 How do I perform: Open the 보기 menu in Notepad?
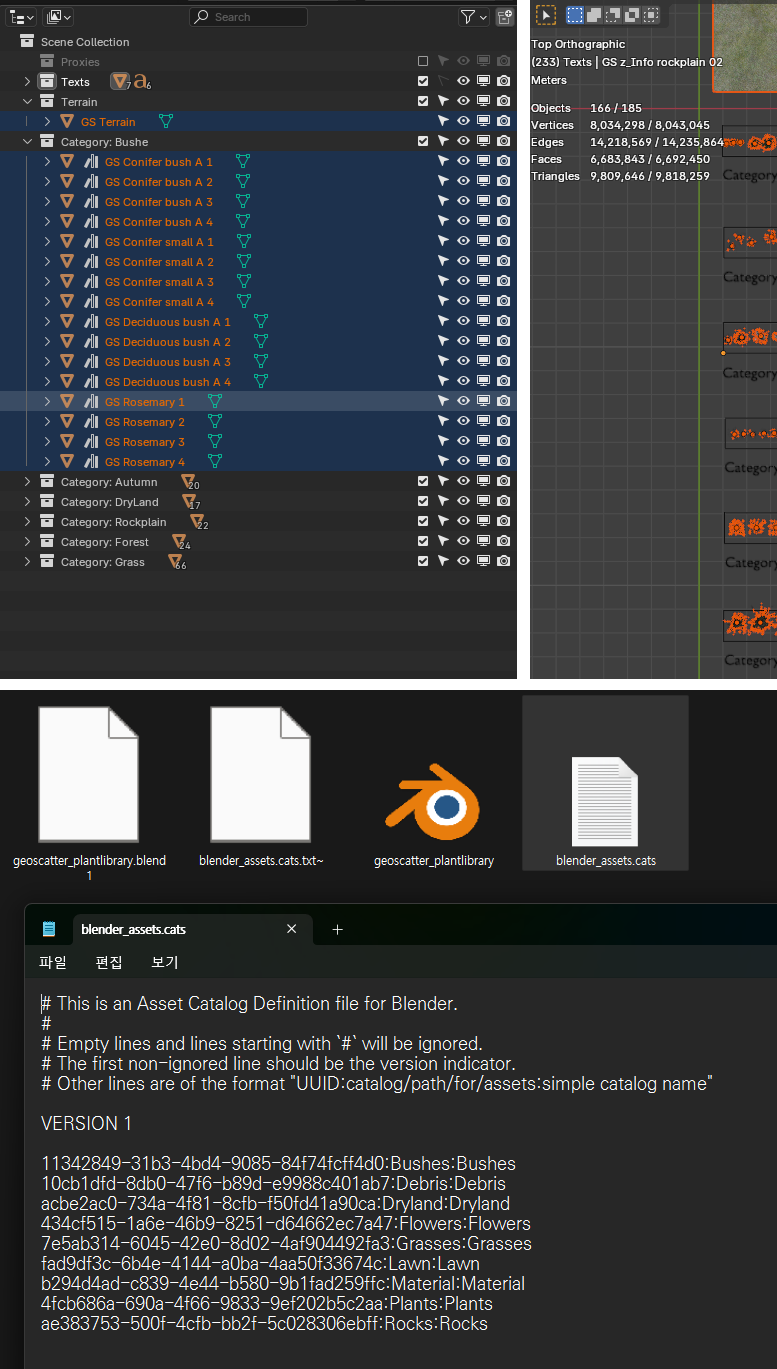pos(165,963)
